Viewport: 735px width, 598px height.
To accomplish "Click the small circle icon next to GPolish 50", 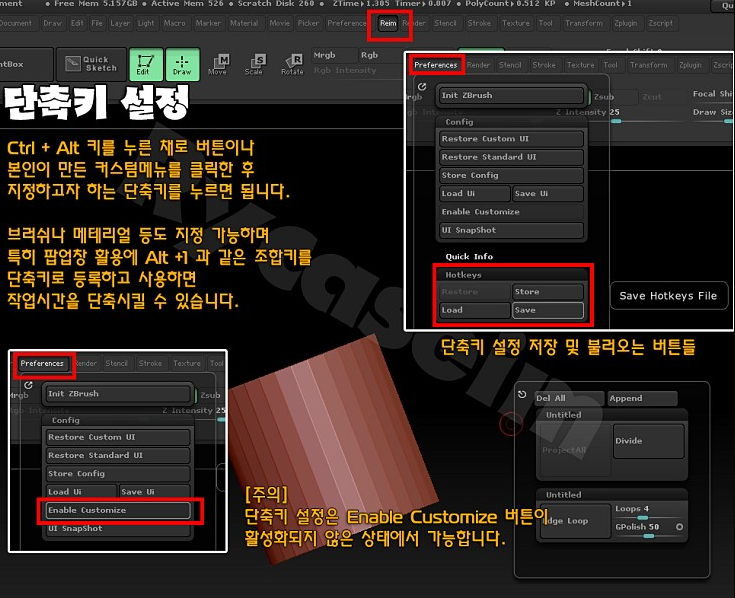I will coord(679,527).
